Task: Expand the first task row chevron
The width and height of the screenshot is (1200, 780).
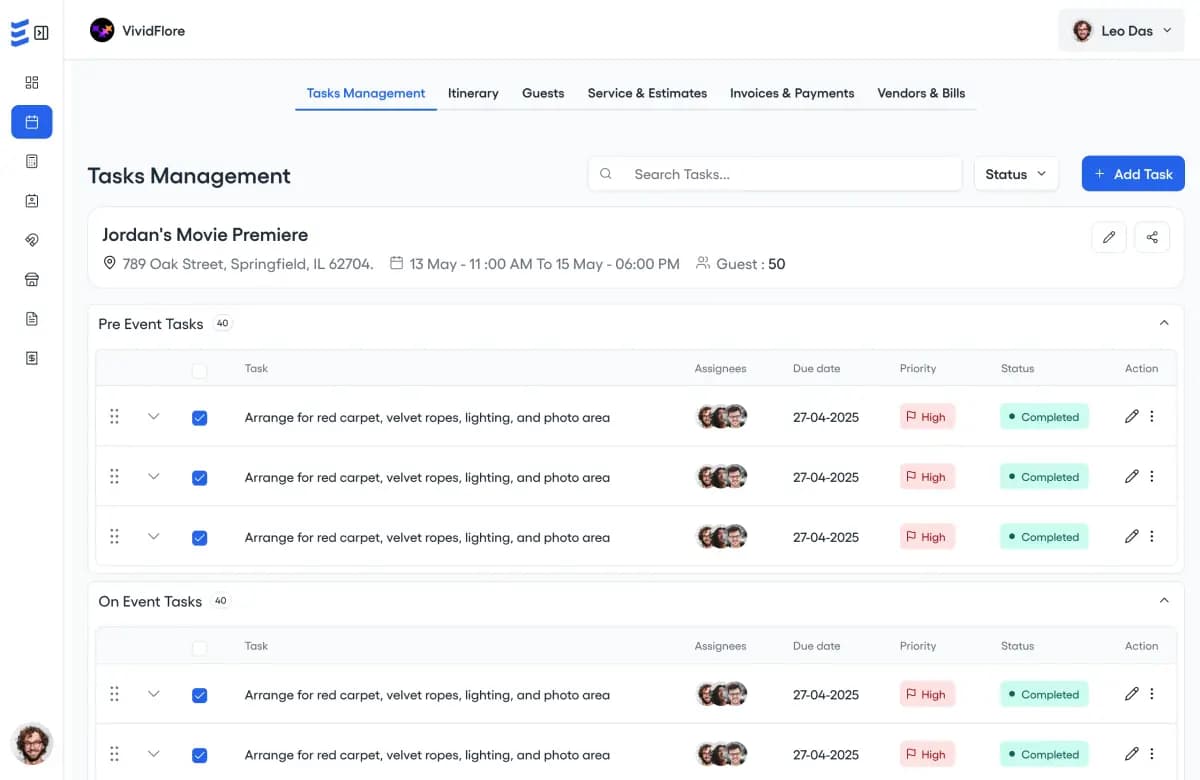Action: click(153, 417)
